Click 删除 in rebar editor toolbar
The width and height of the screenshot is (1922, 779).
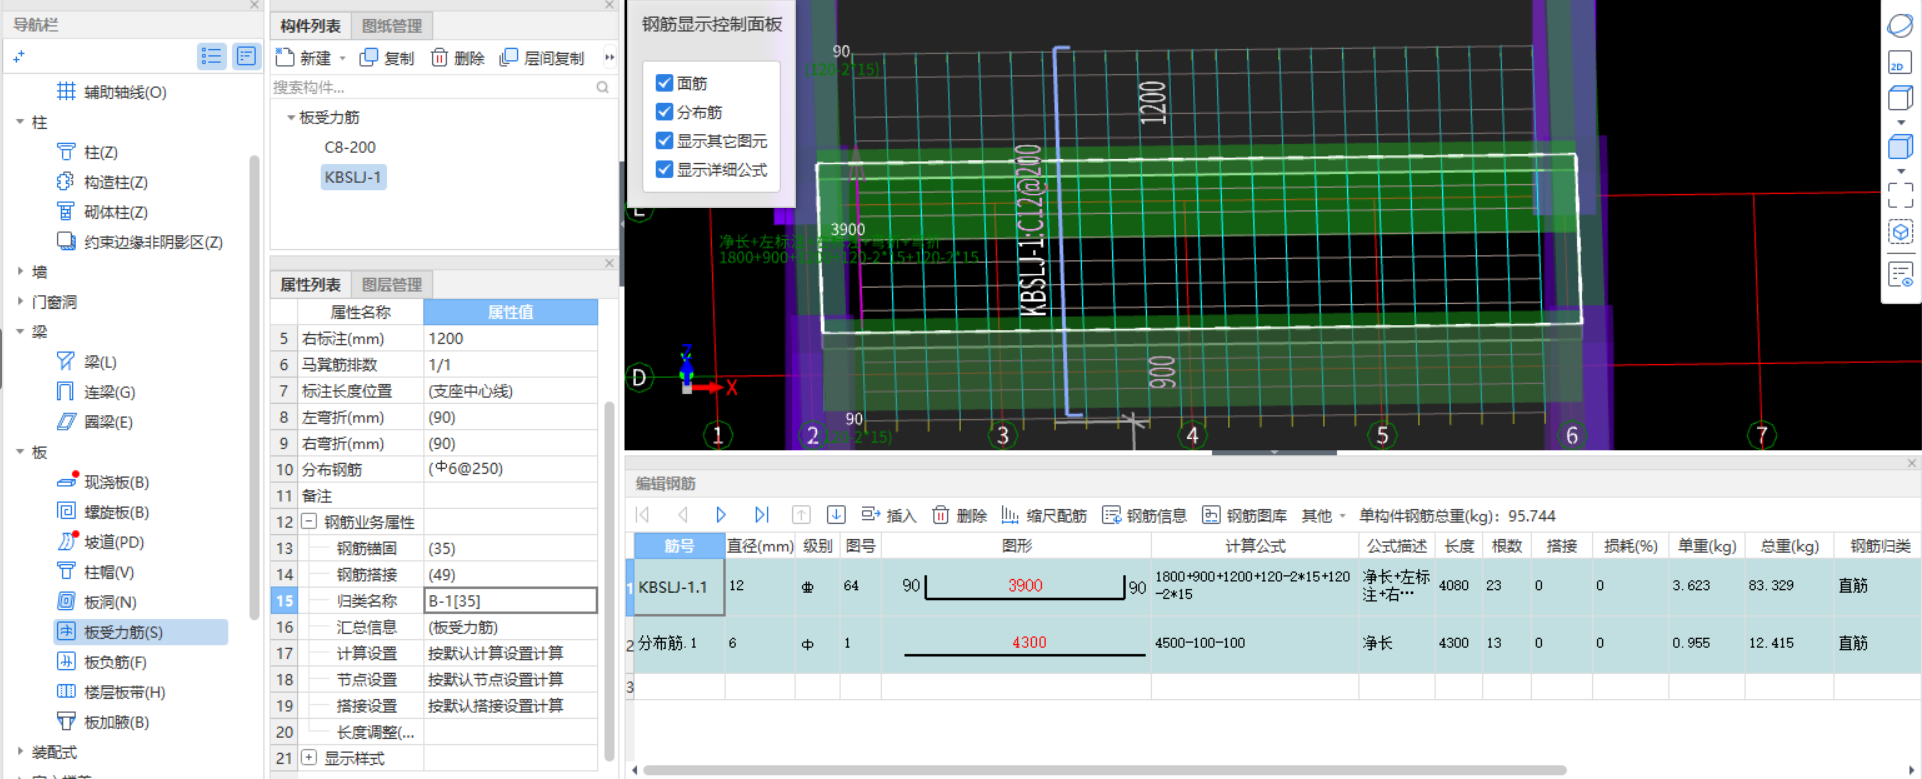tap(960, 516)
